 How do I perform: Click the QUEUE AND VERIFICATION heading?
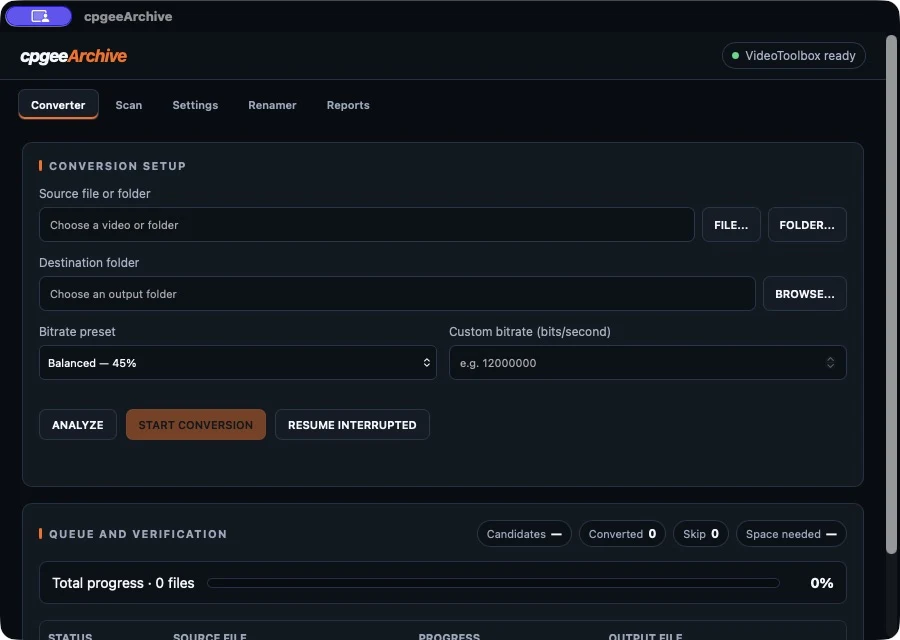(x=138, y=534)
